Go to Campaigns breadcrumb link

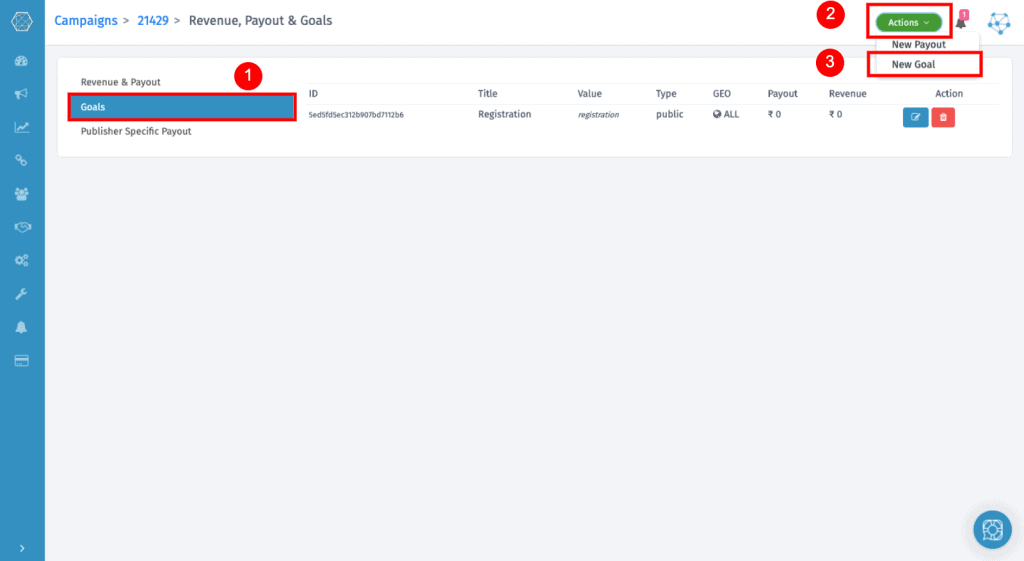tap(85, 20)
